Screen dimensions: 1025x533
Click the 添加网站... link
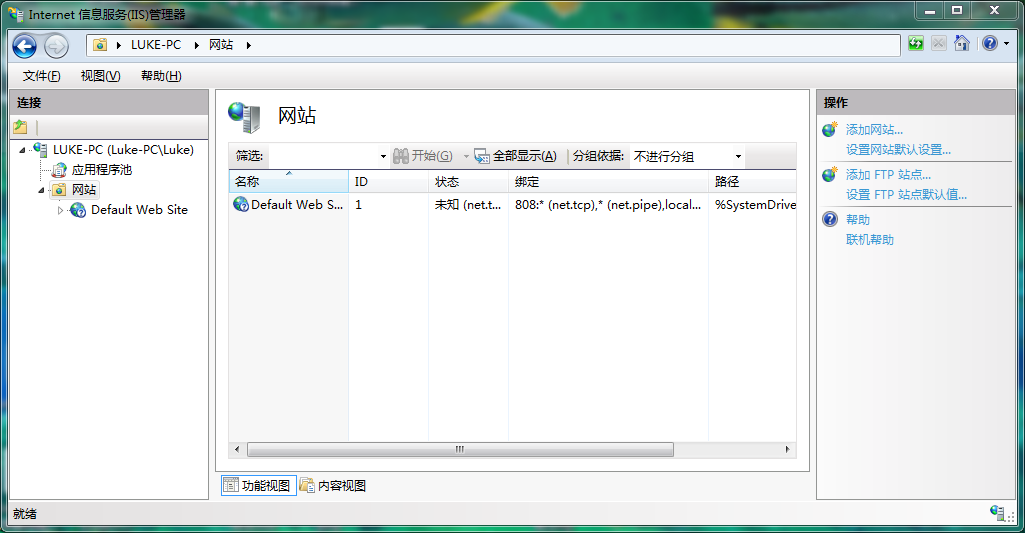click(x=874, y=129)
